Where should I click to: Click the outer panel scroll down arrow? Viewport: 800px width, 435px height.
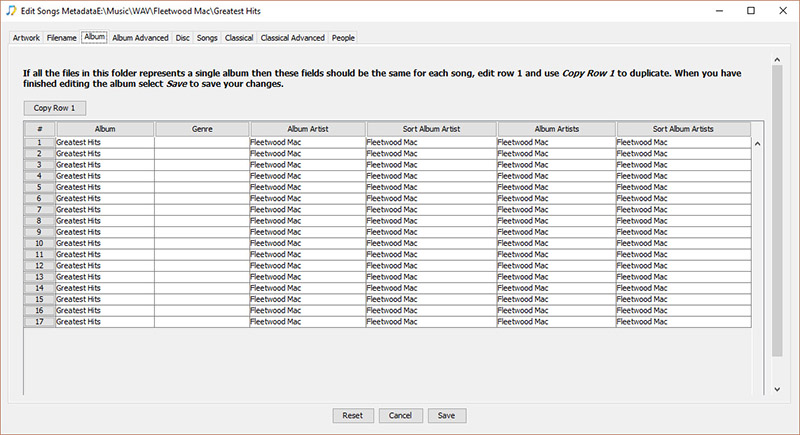click(777, 389)
